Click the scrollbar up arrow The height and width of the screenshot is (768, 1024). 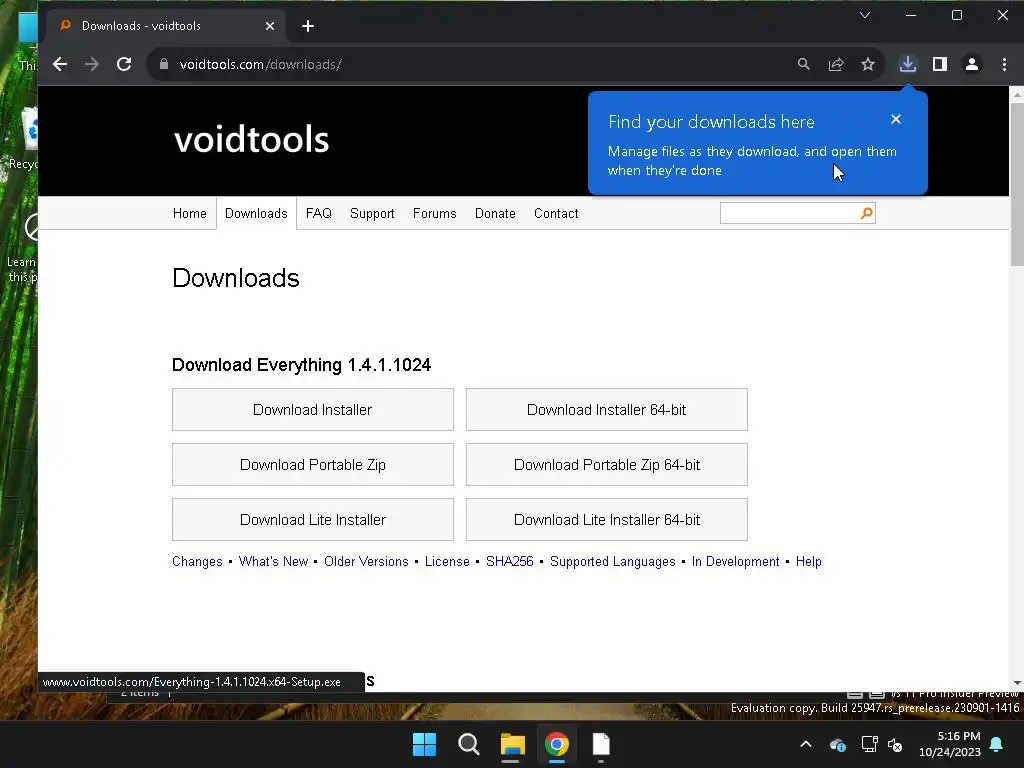(1017, 95)
